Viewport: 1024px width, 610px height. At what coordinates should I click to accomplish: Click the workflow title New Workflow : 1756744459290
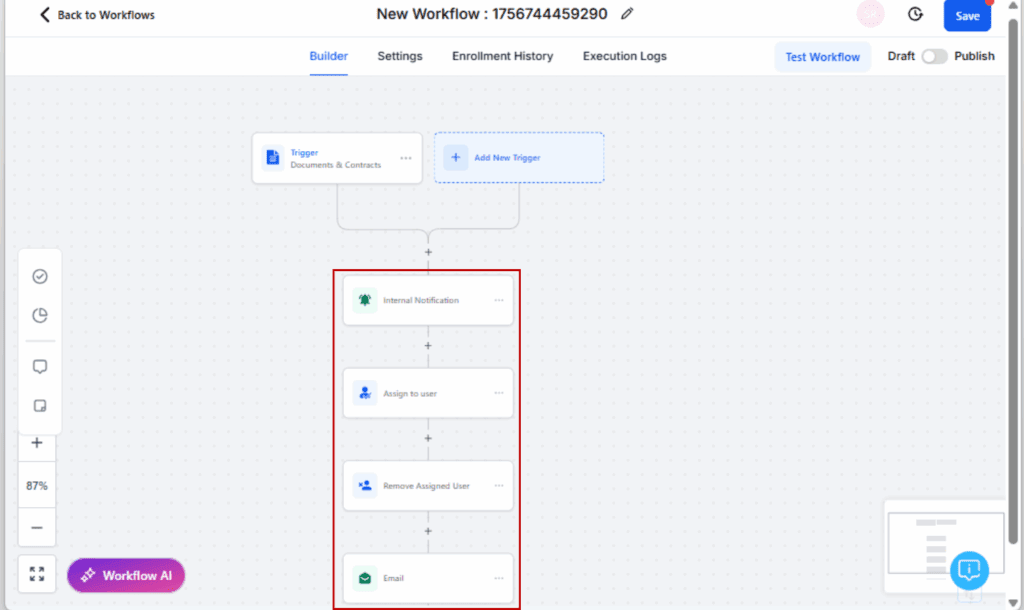(492, 14)
